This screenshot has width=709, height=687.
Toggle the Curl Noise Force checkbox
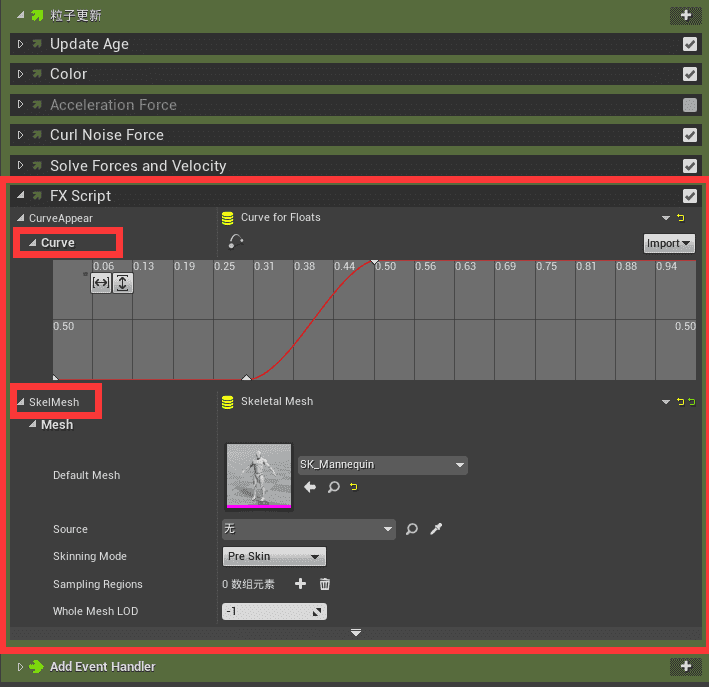[x=689, y=135]
